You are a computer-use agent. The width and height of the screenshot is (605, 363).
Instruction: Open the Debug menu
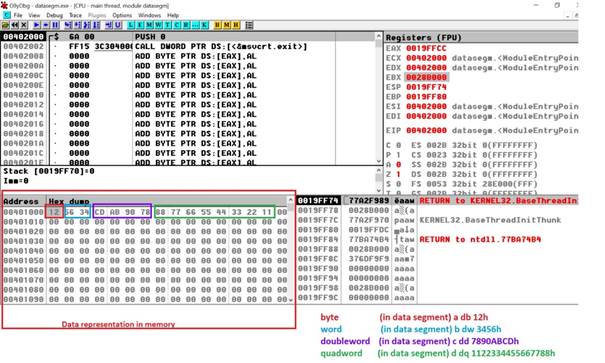point(54,15)
